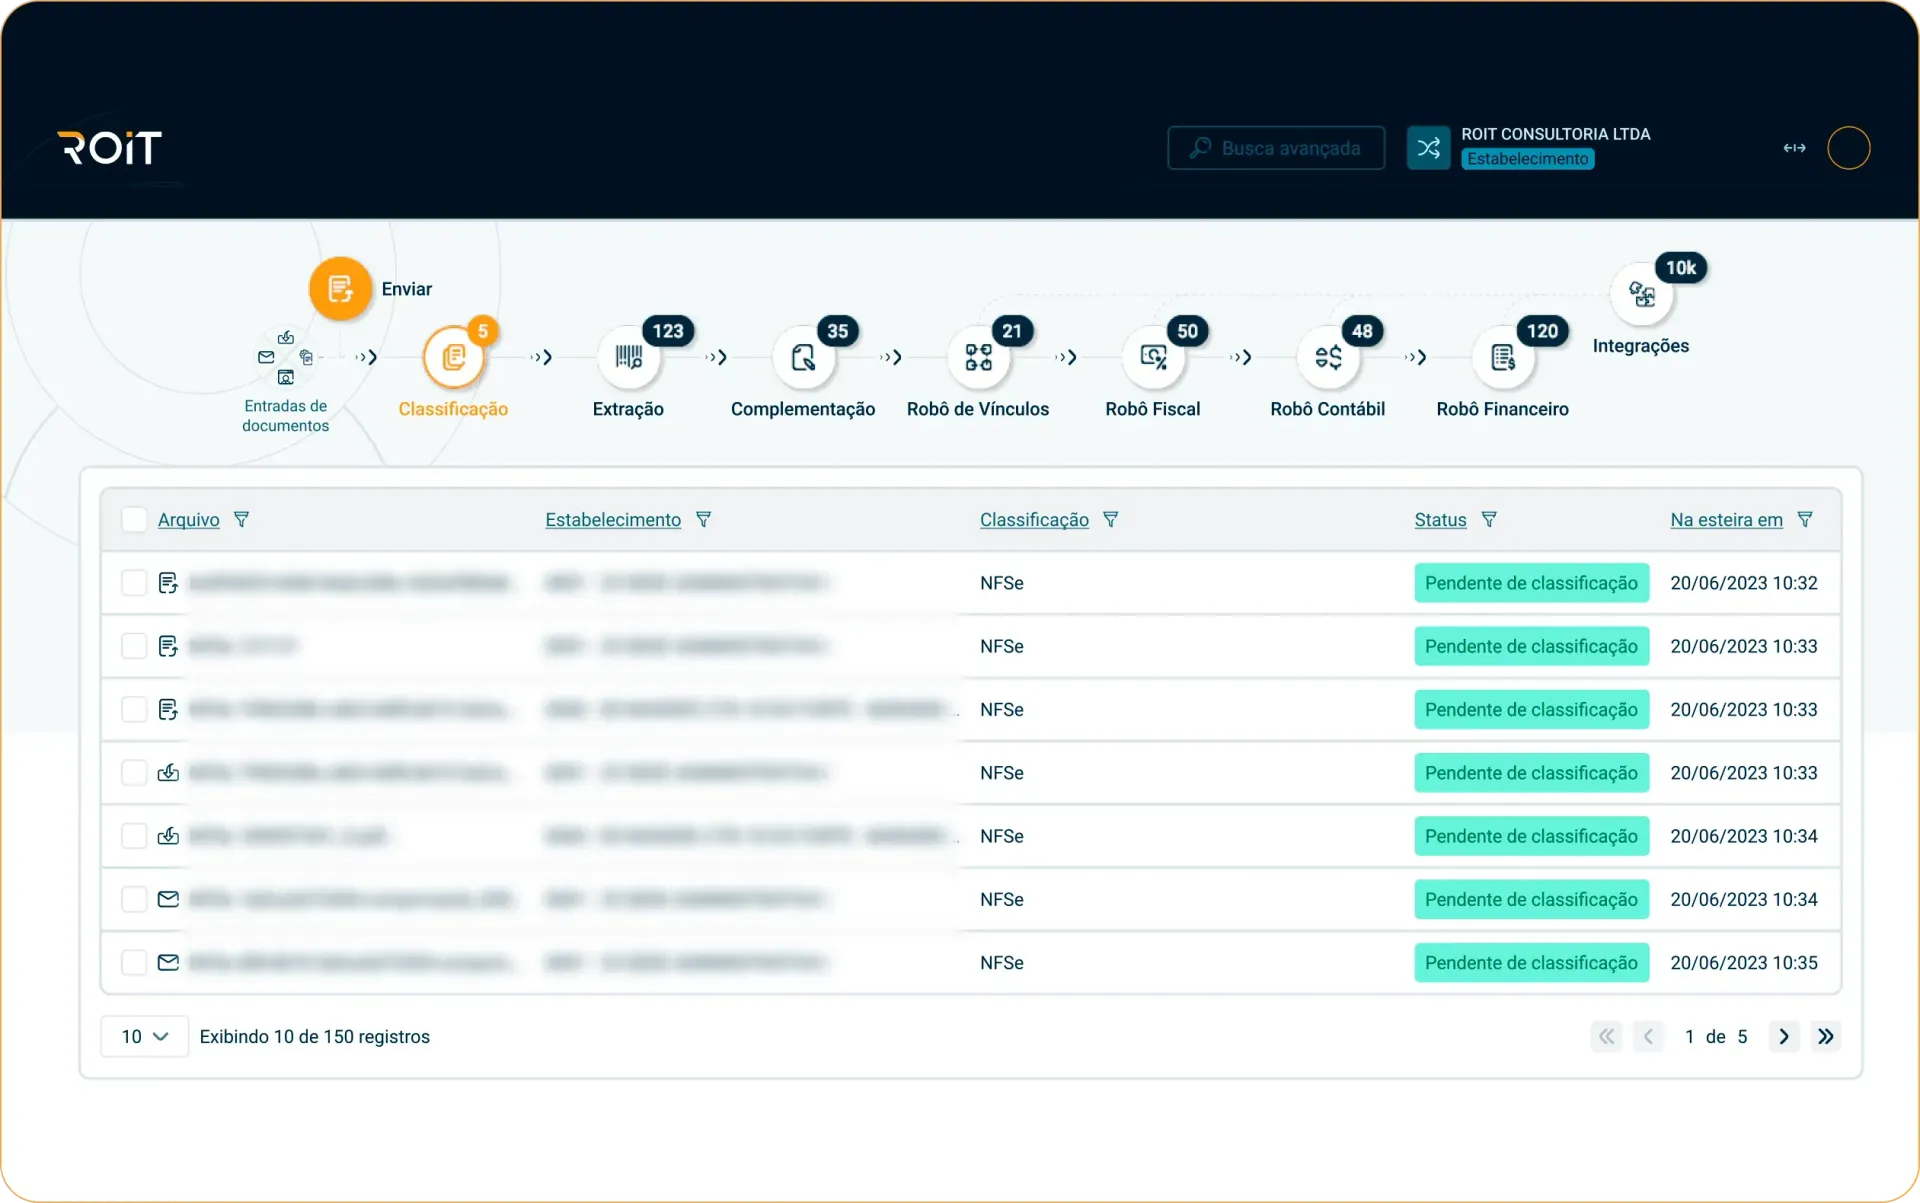Filter the Estabelecimento column
The image size is (1920, 1203).
[x=703, y=519]
